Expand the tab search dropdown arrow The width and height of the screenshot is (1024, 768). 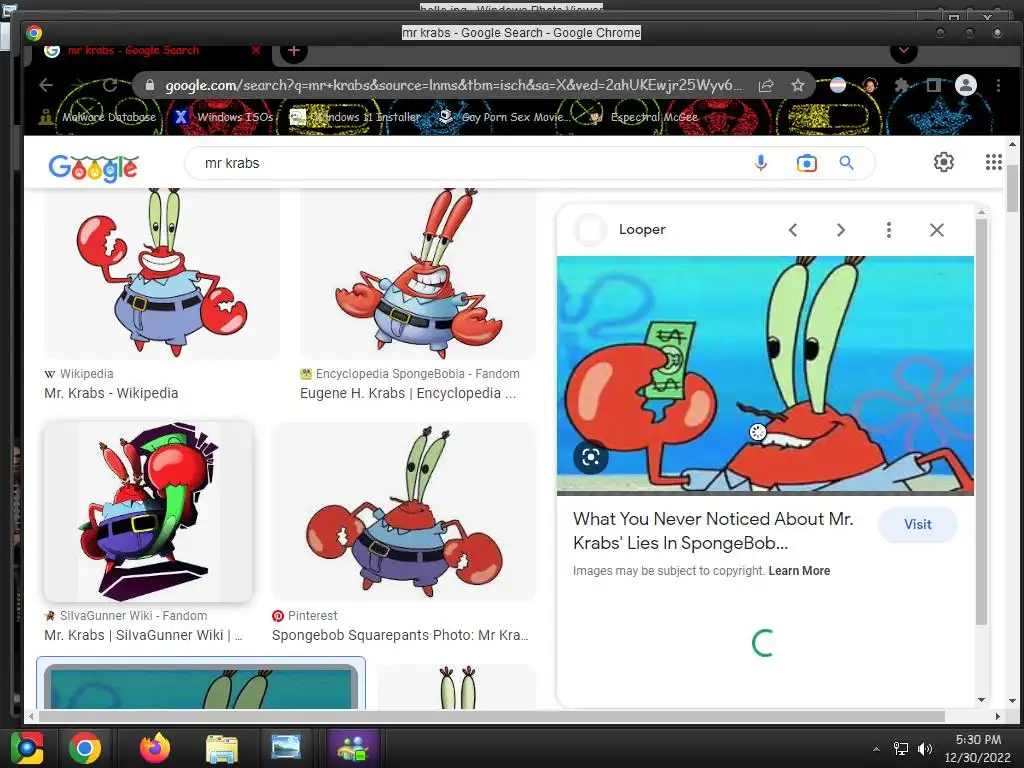904,51
